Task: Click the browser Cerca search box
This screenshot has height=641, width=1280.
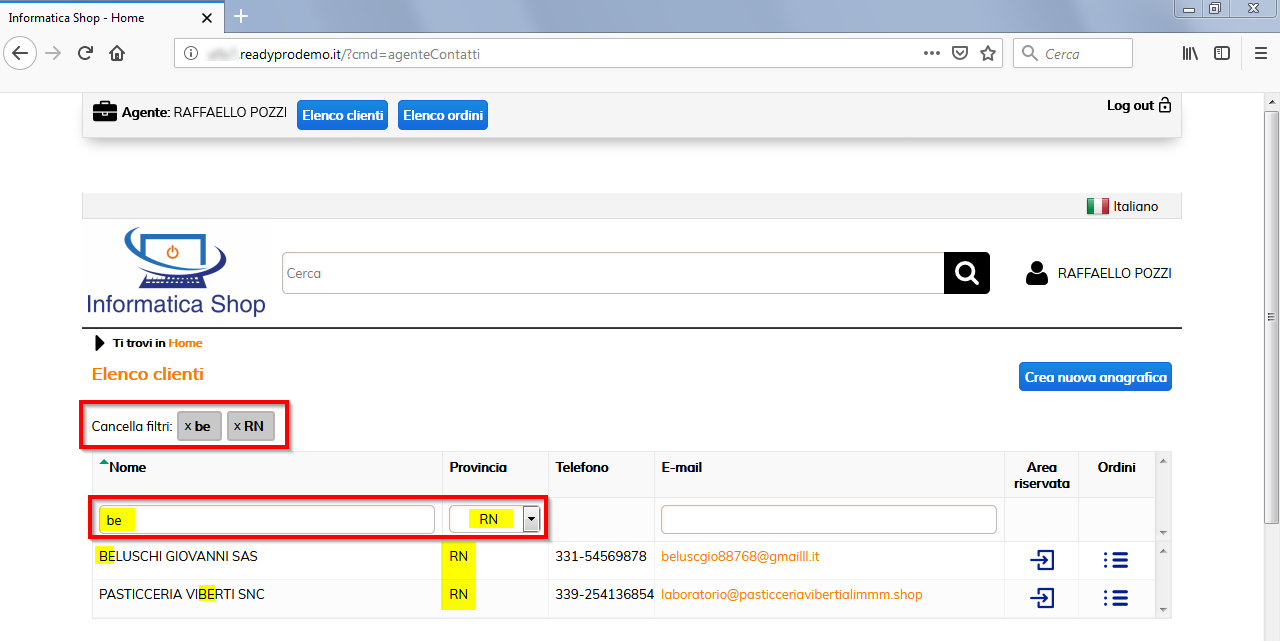Action: [x=1073, y=54]
